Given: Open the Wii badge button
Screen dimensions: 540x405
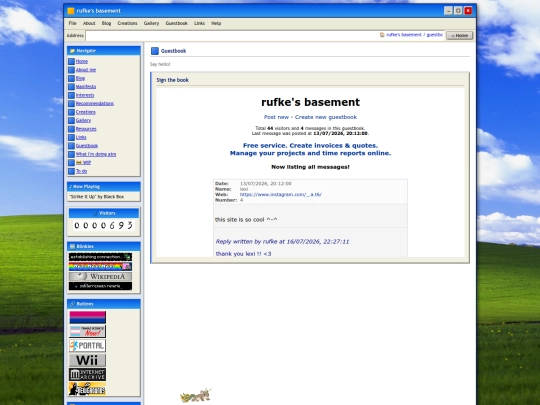Looking at the screenshot, I should pyautogui.click(x=87, y=360).
